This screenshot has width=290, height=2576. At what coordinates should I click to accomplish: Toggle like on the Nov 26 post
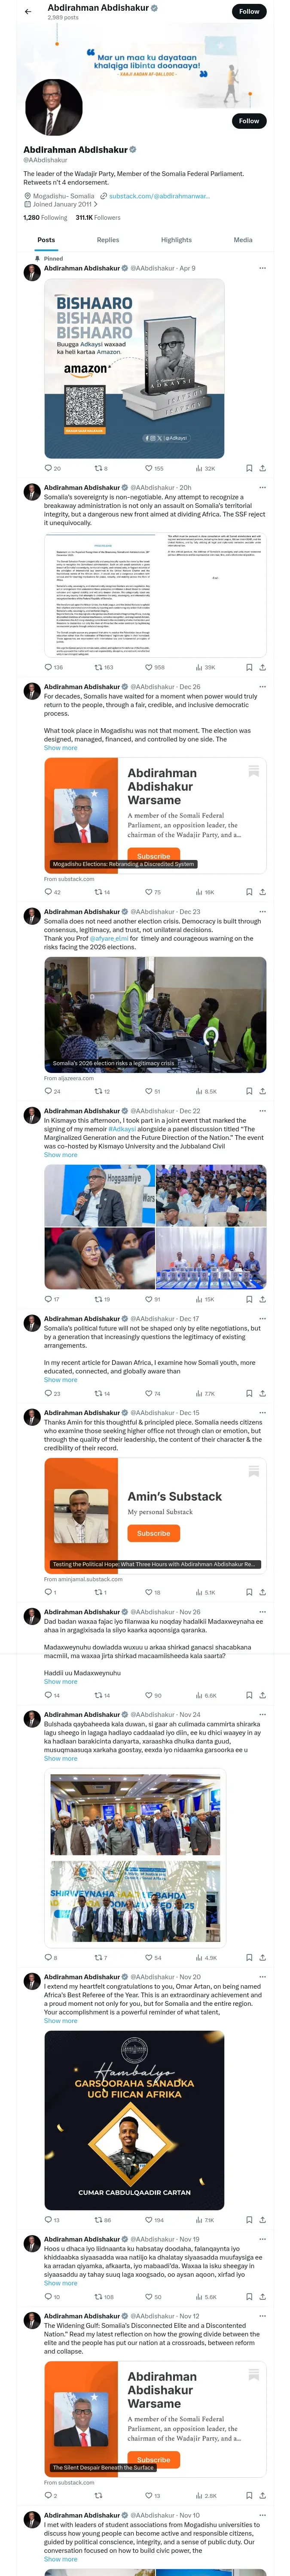[x=148, y=1695]
